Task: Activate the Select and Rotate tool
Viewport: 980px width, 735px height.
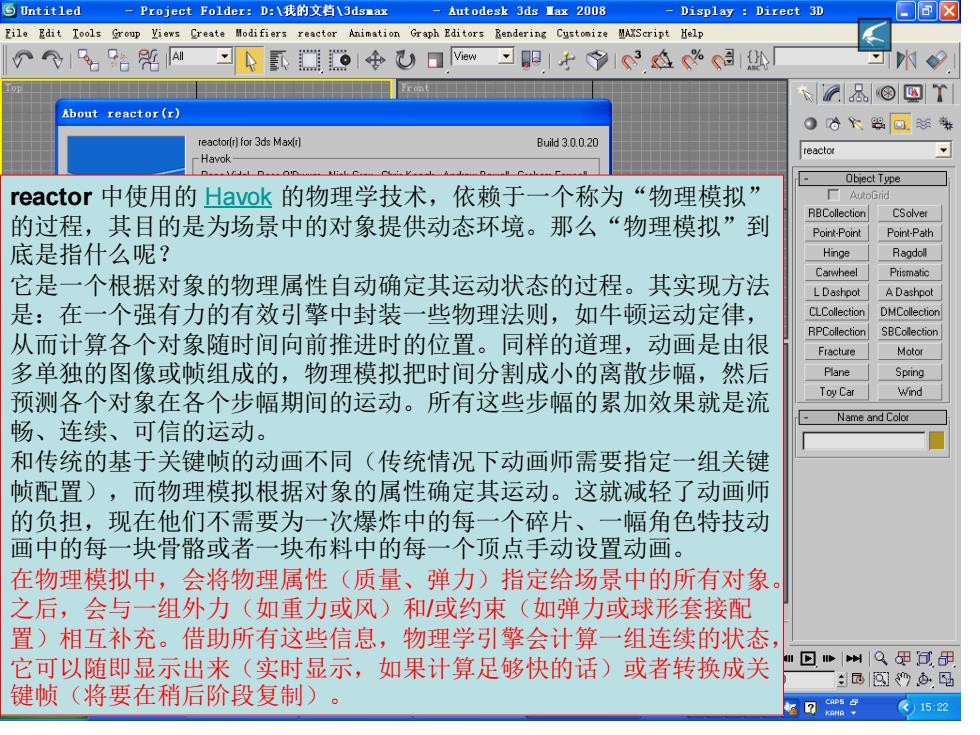Action: coord(405,61)
